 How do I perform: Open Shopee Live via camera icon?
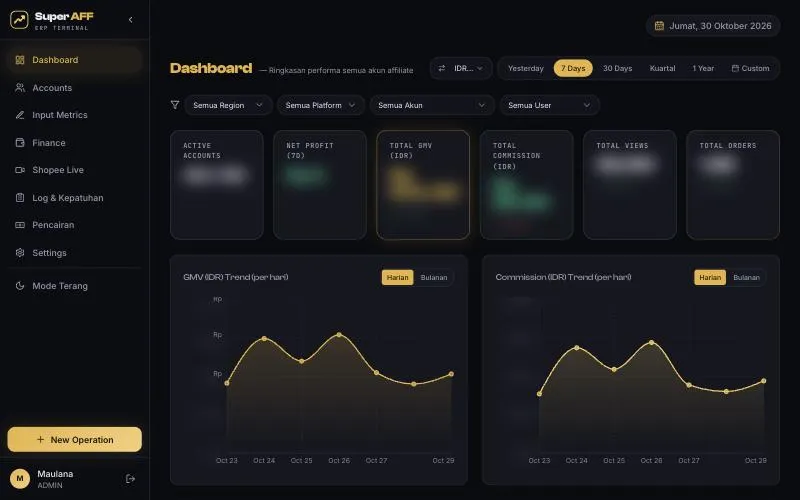(x=20, y=170)
